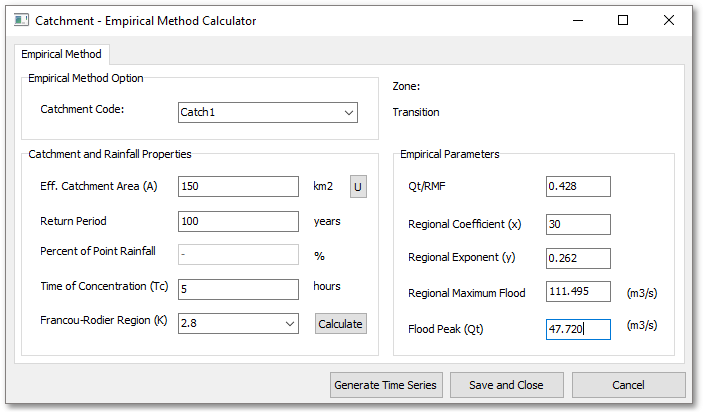Maximize the calculator window

coord(623,21)
